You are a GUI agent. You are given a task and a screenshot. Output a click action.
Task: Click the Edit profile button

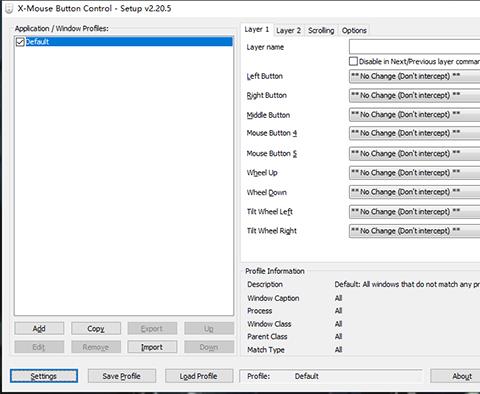(x=39, y=347)
